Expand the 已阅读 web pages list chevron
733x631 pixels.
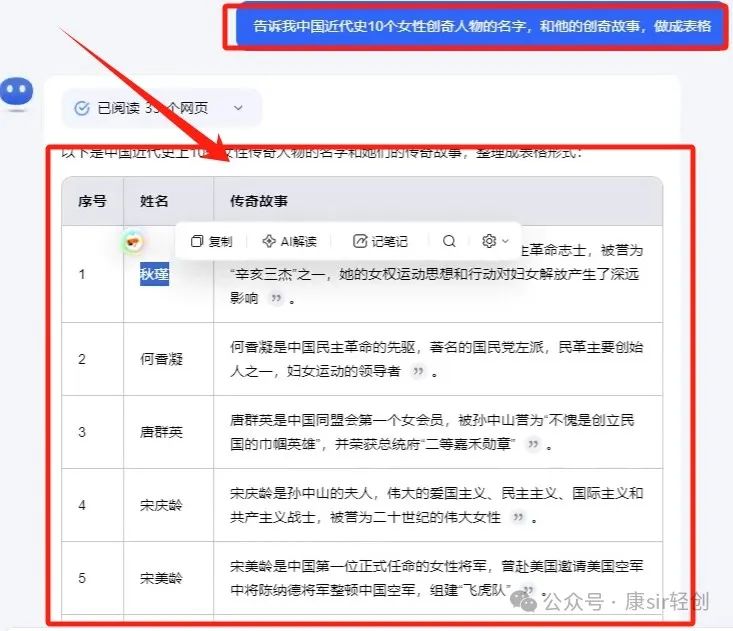238,108
